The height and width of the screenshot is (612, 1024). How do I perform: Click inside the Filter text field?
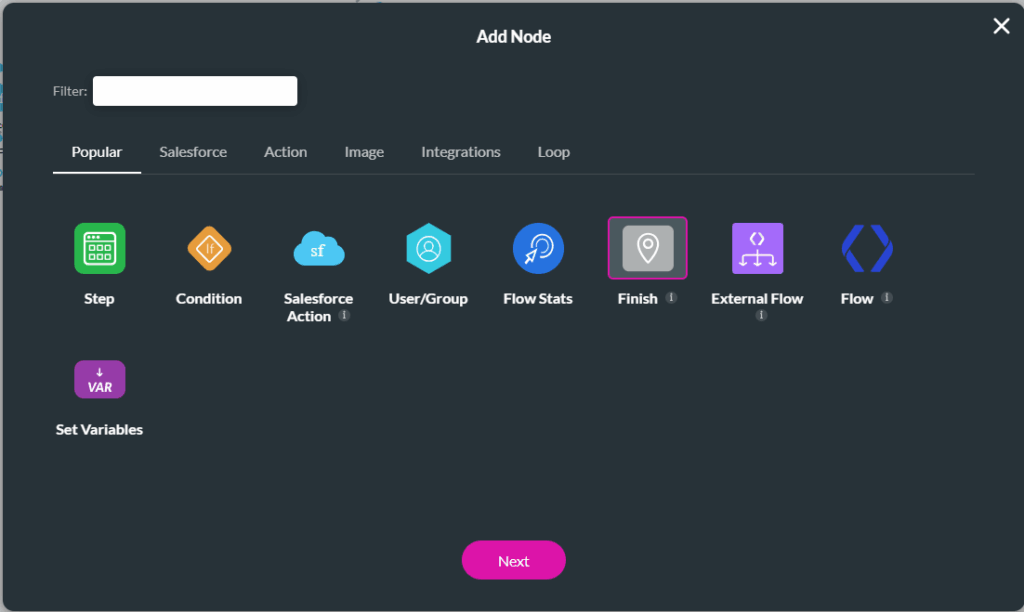tap(194, 90)
